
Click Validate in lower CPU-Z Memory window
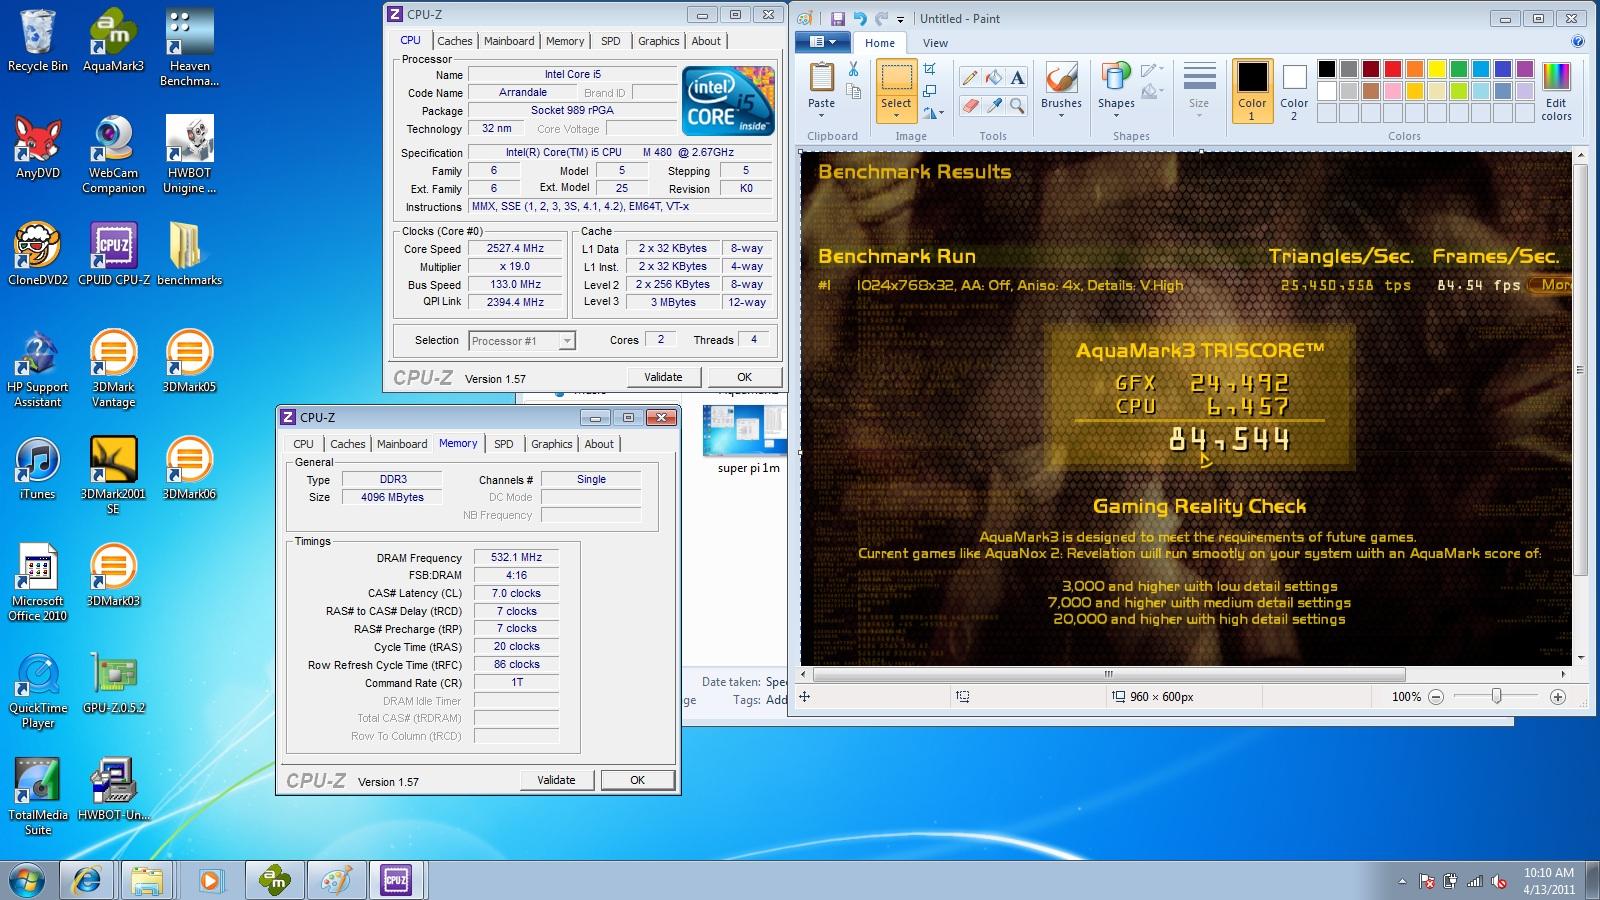click(556, 780)
